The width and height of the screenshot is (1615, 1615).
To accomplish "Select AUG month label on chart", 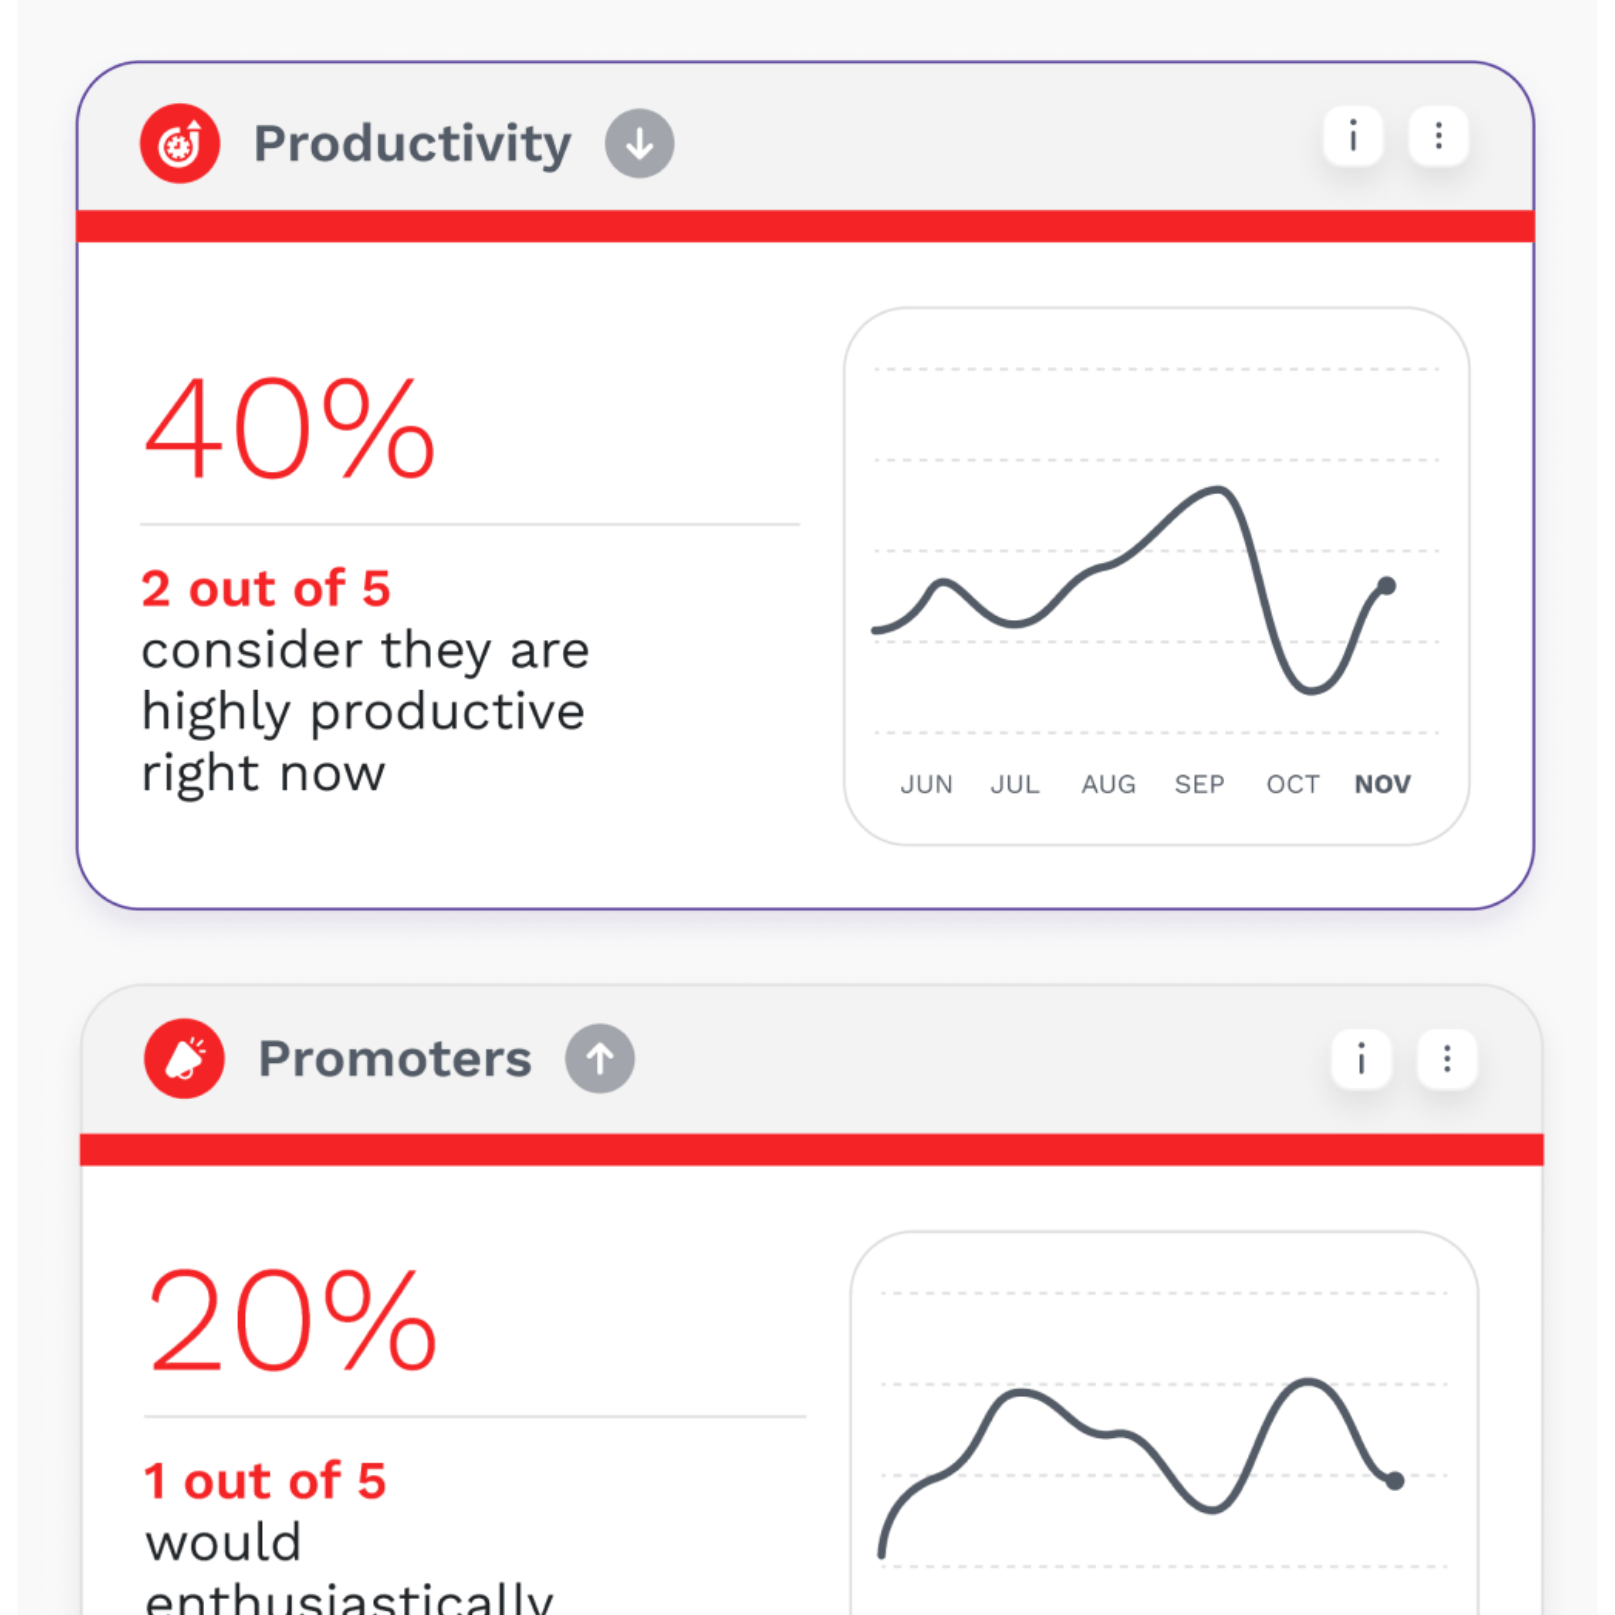I will pos(1108,784).
